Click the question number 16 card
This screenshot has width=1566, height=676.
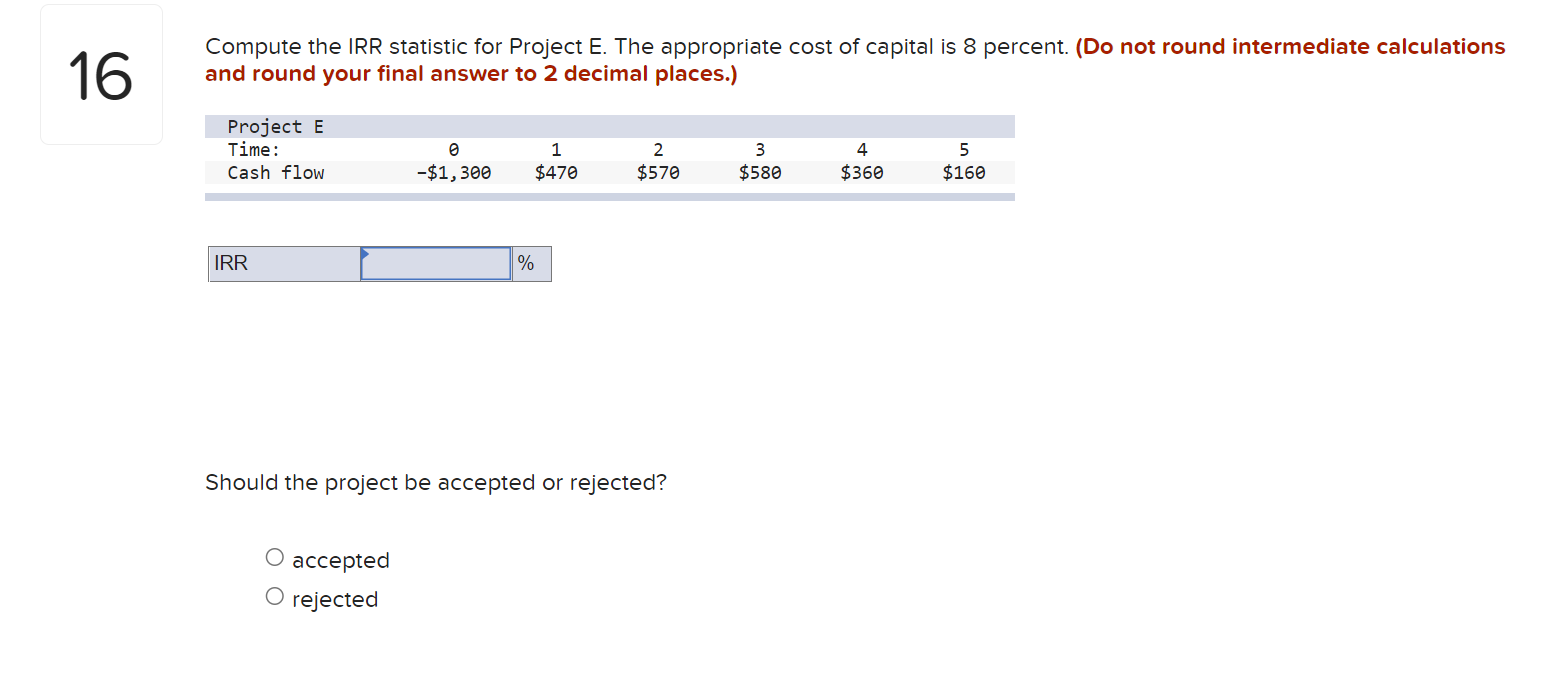coord(100,73)
